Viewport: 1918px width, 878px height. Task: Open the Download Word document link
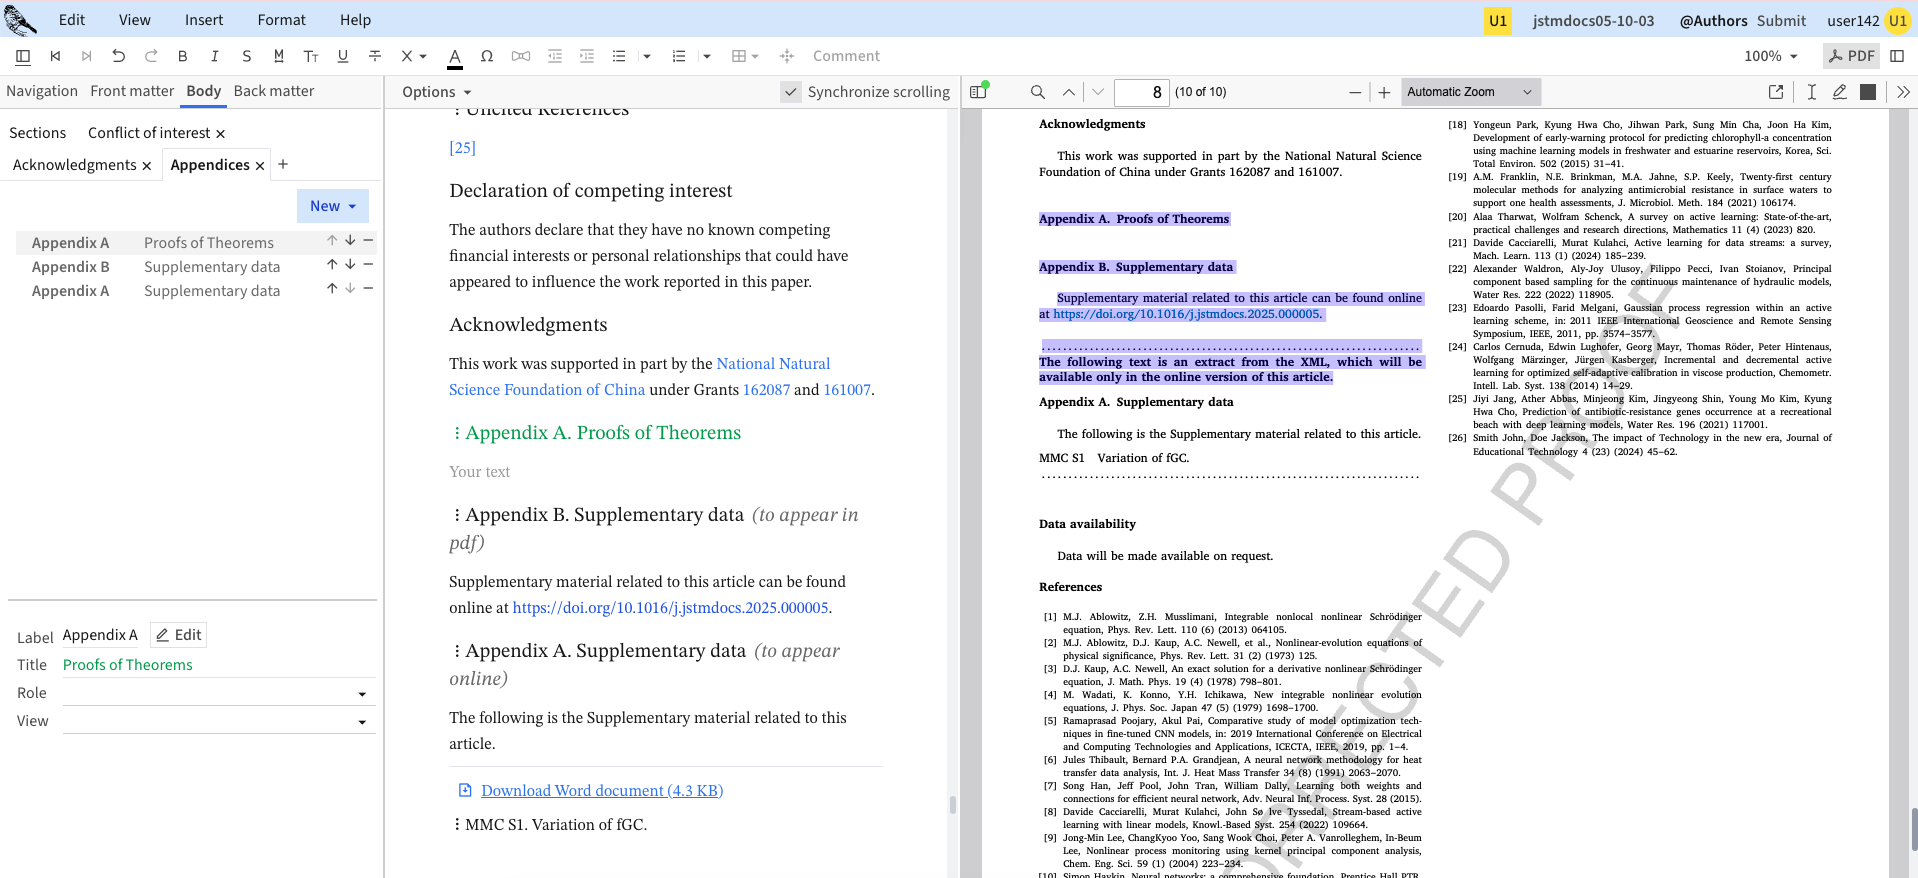601,791
